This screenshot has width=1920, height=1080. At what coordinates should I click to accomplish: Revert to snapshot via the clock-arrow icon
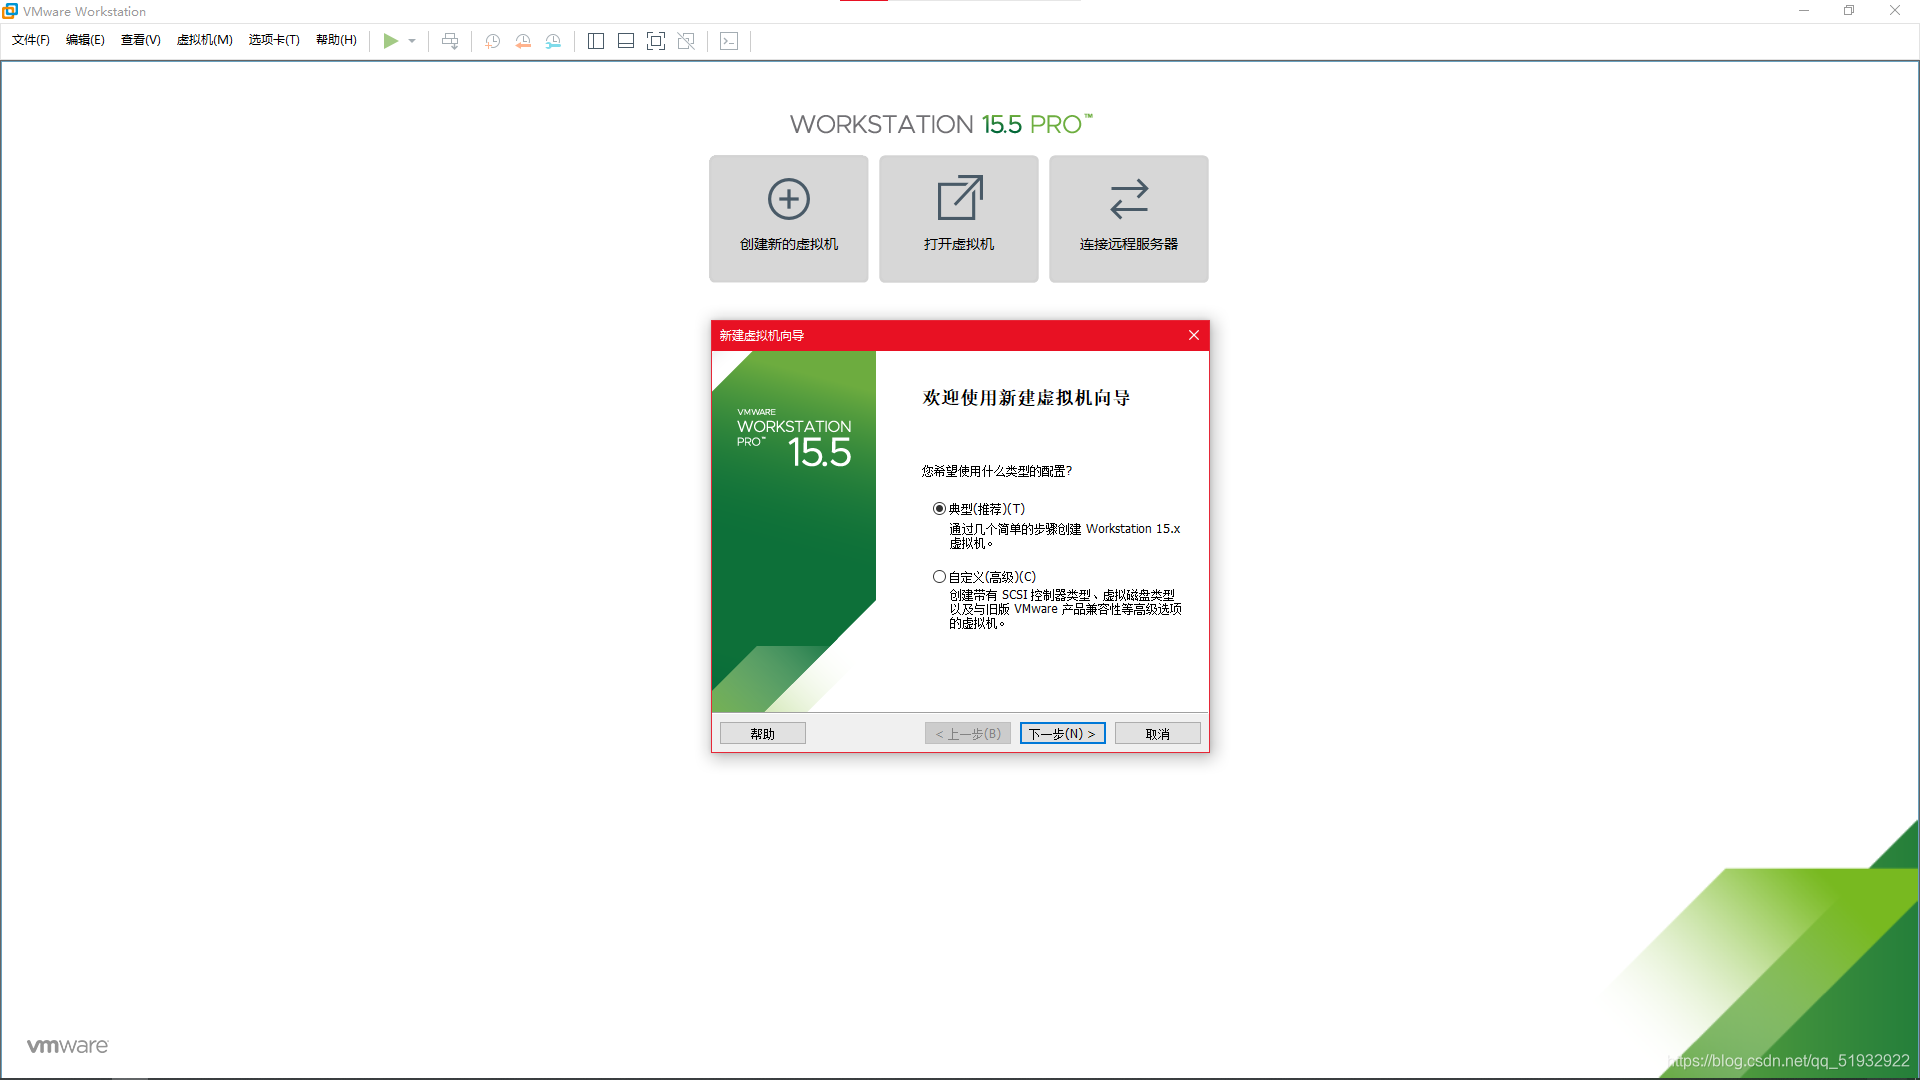tap(523, 41)
